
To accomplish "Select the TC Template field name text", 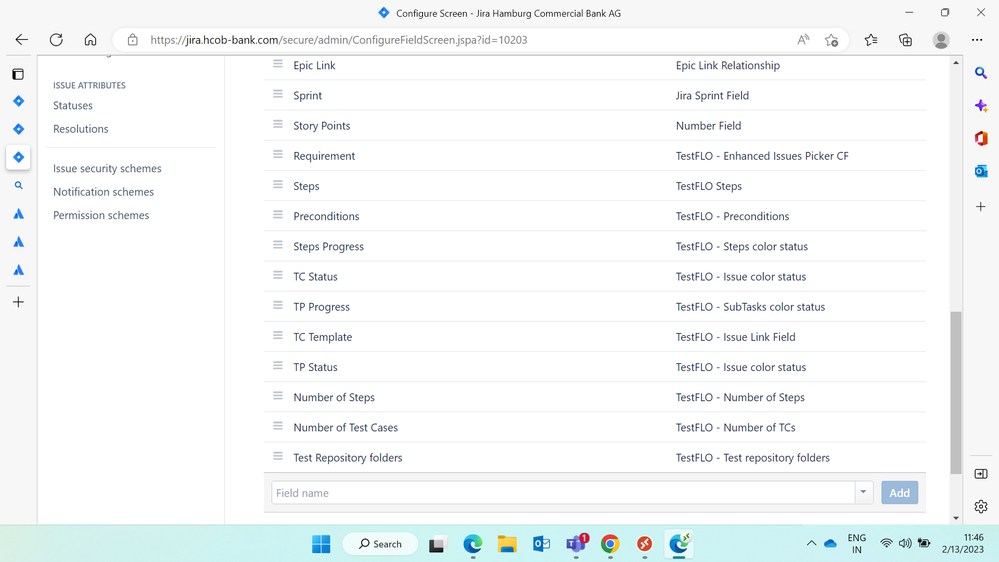I will tap(322, 337).
